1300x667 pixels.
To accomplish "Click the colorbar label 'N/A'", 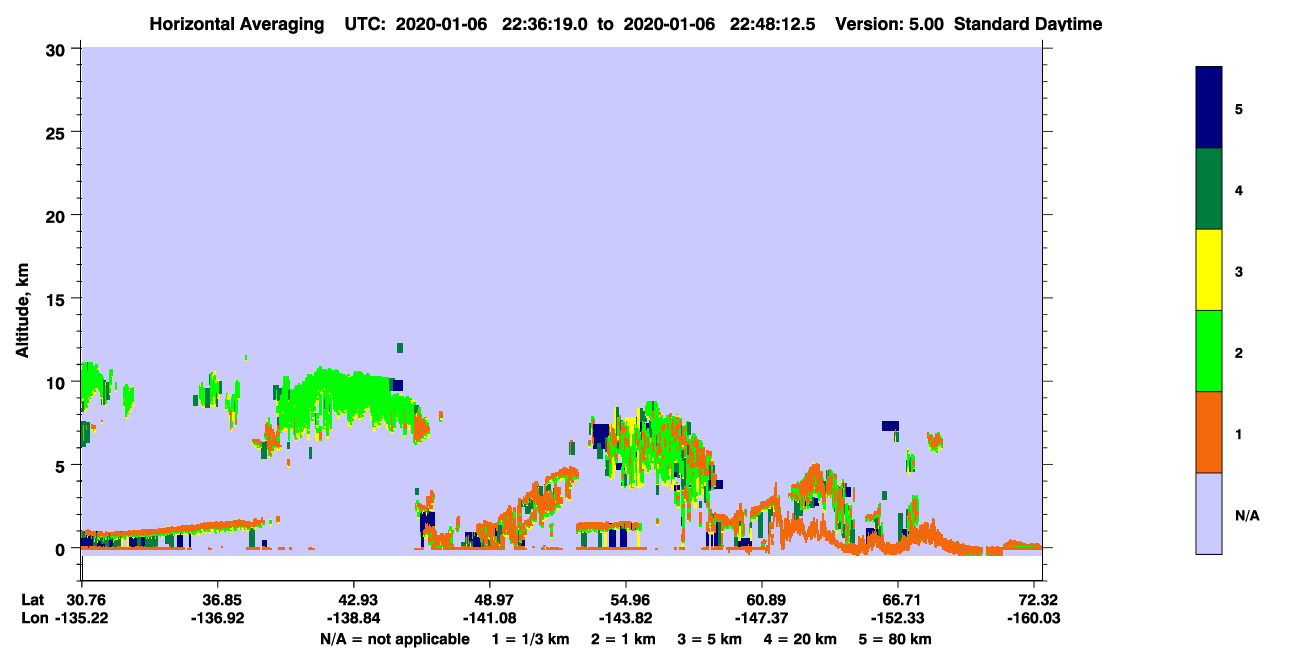I will tap(1246, 516).
